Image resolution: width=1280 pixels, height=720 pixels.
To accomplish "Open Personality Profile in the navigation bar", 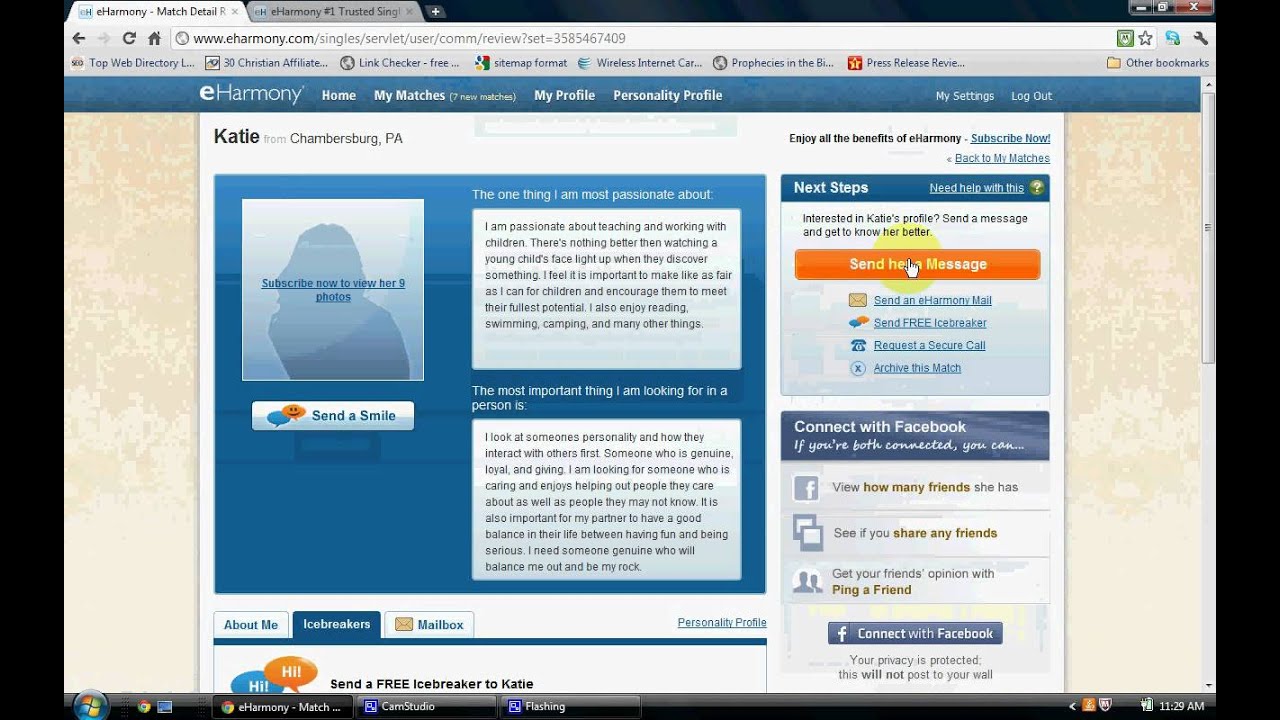I will point(667,95).
